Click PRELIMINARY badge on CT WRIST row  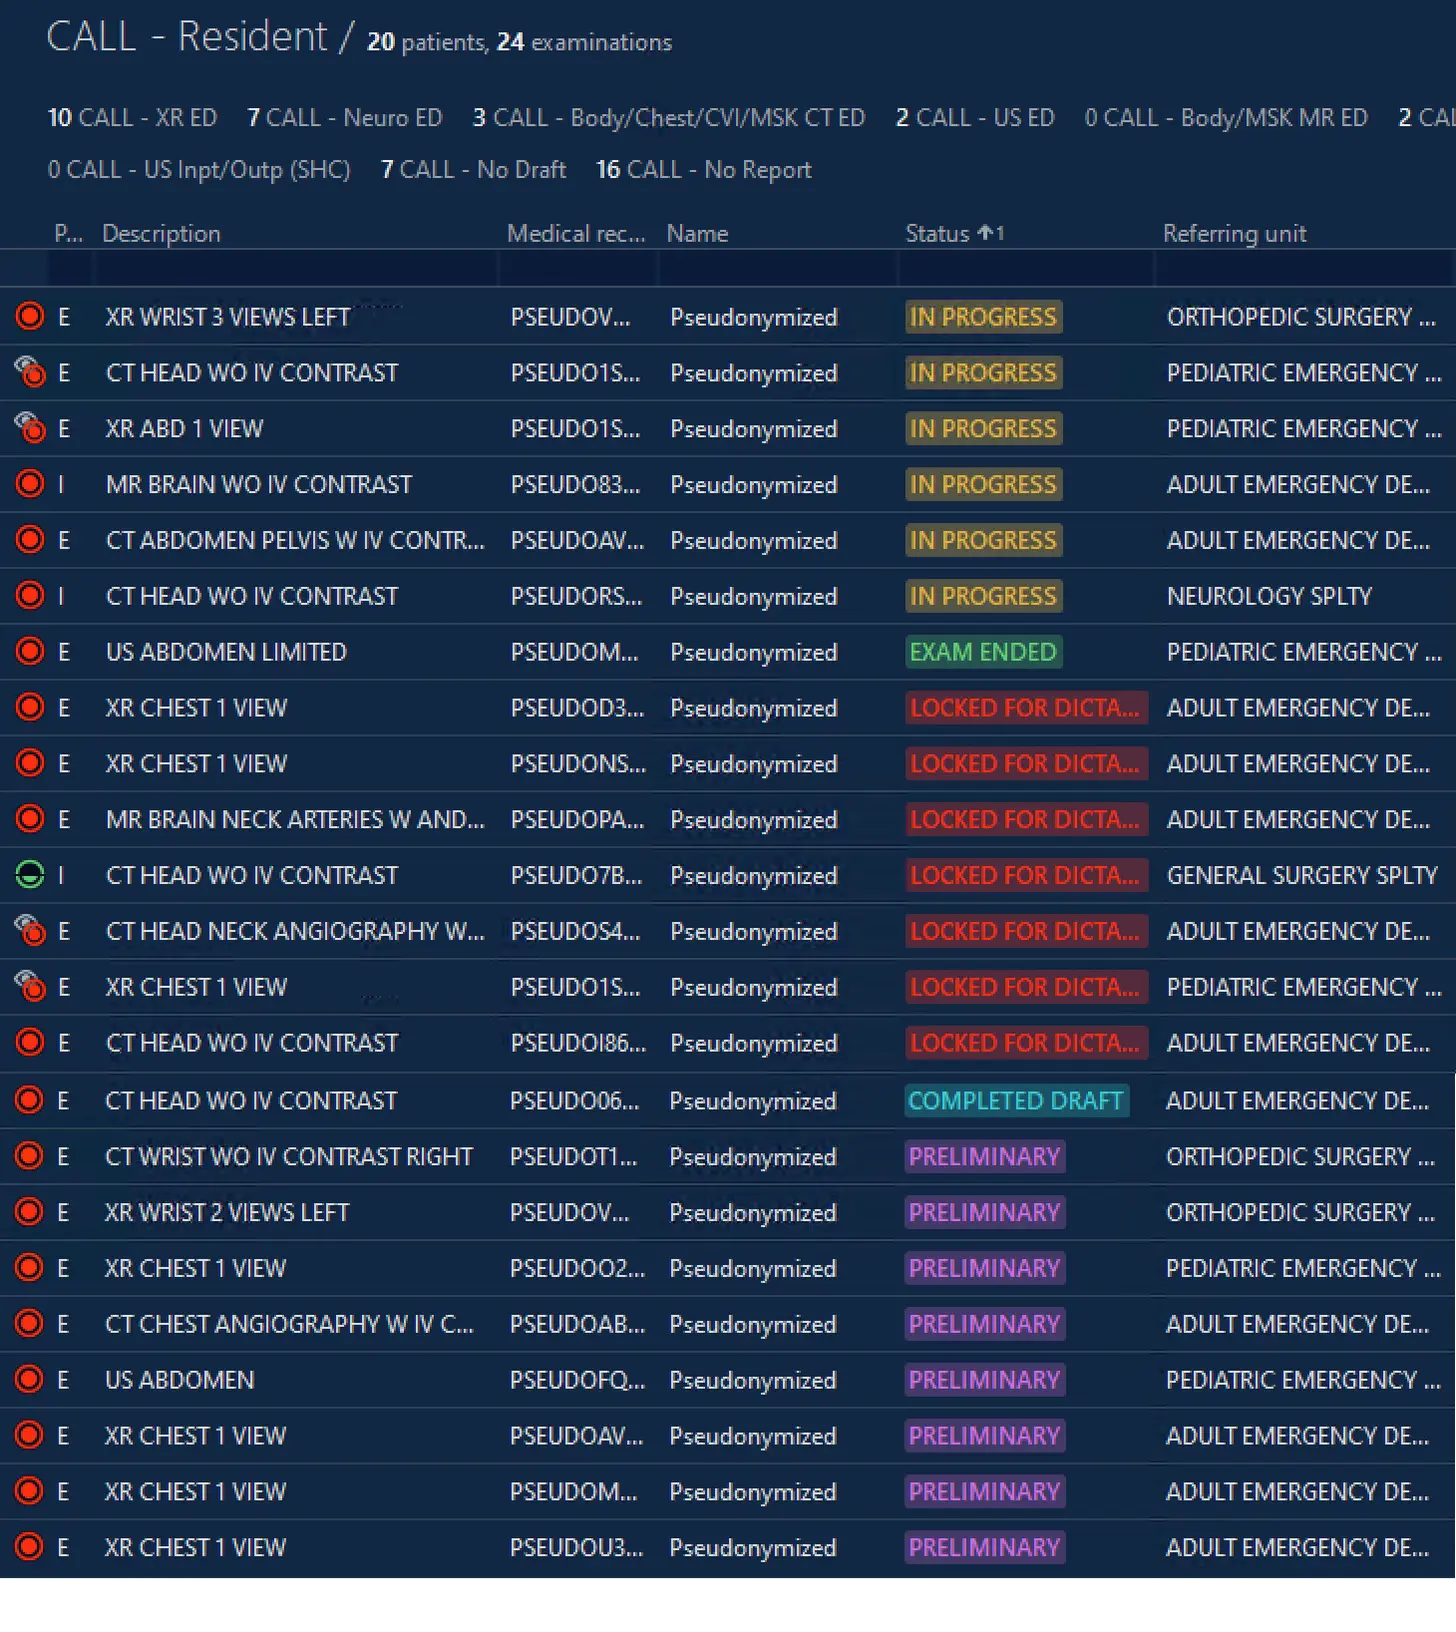click(x=984, y=1157)
